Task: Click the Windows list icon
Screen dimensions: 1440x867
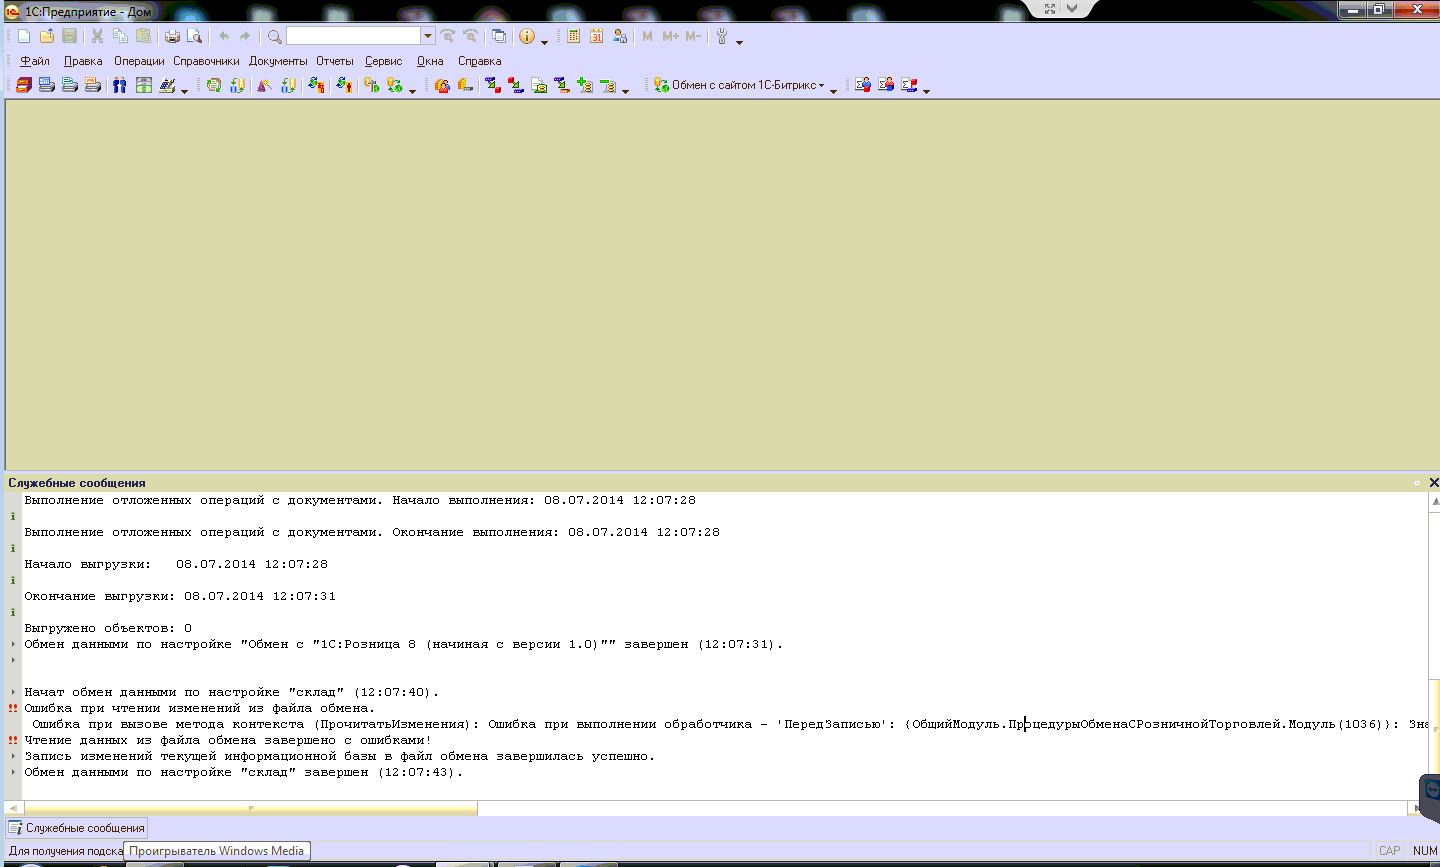Action: (498, 36)
